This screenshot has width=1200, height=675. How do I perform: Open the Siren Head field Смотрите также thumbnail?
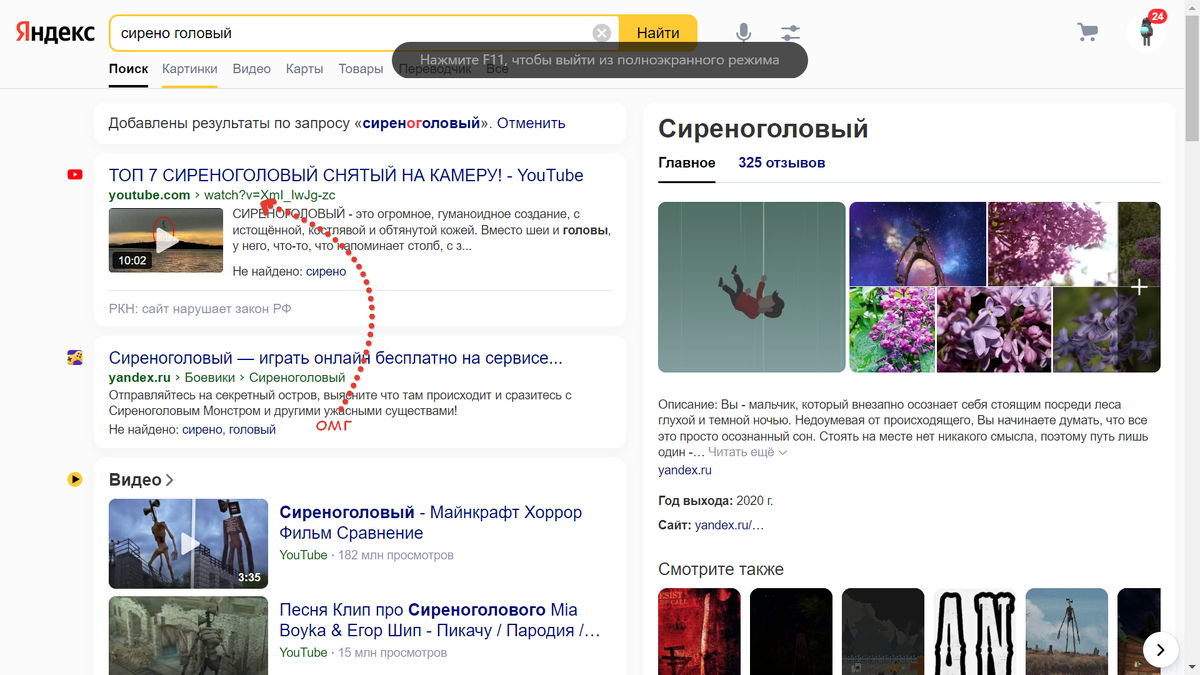coord(1067,631)
